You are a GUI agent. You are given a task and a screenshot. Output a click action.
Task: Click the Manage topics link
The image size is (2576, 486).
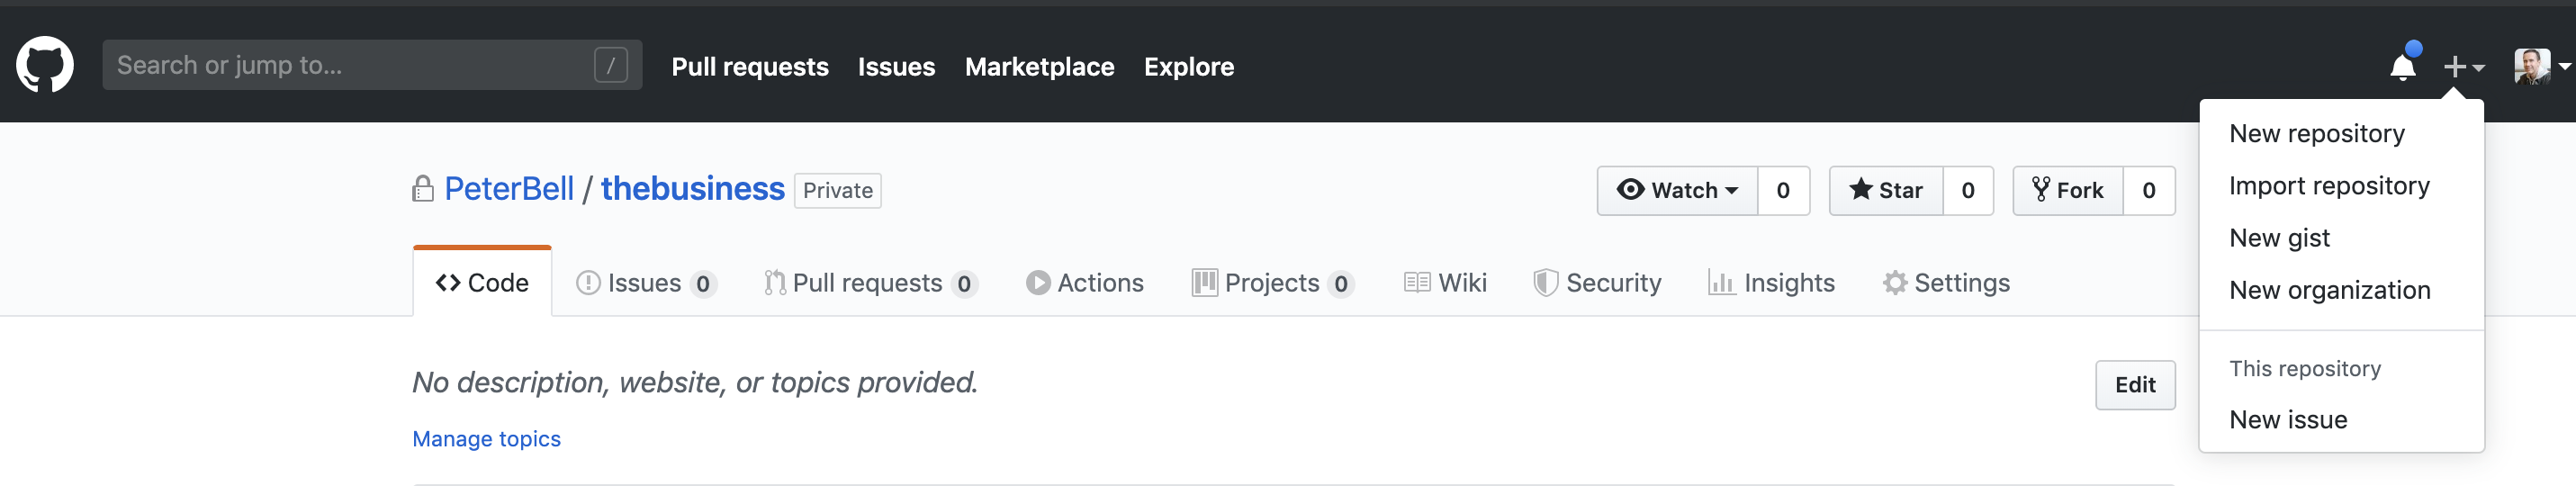click(486, 439)
